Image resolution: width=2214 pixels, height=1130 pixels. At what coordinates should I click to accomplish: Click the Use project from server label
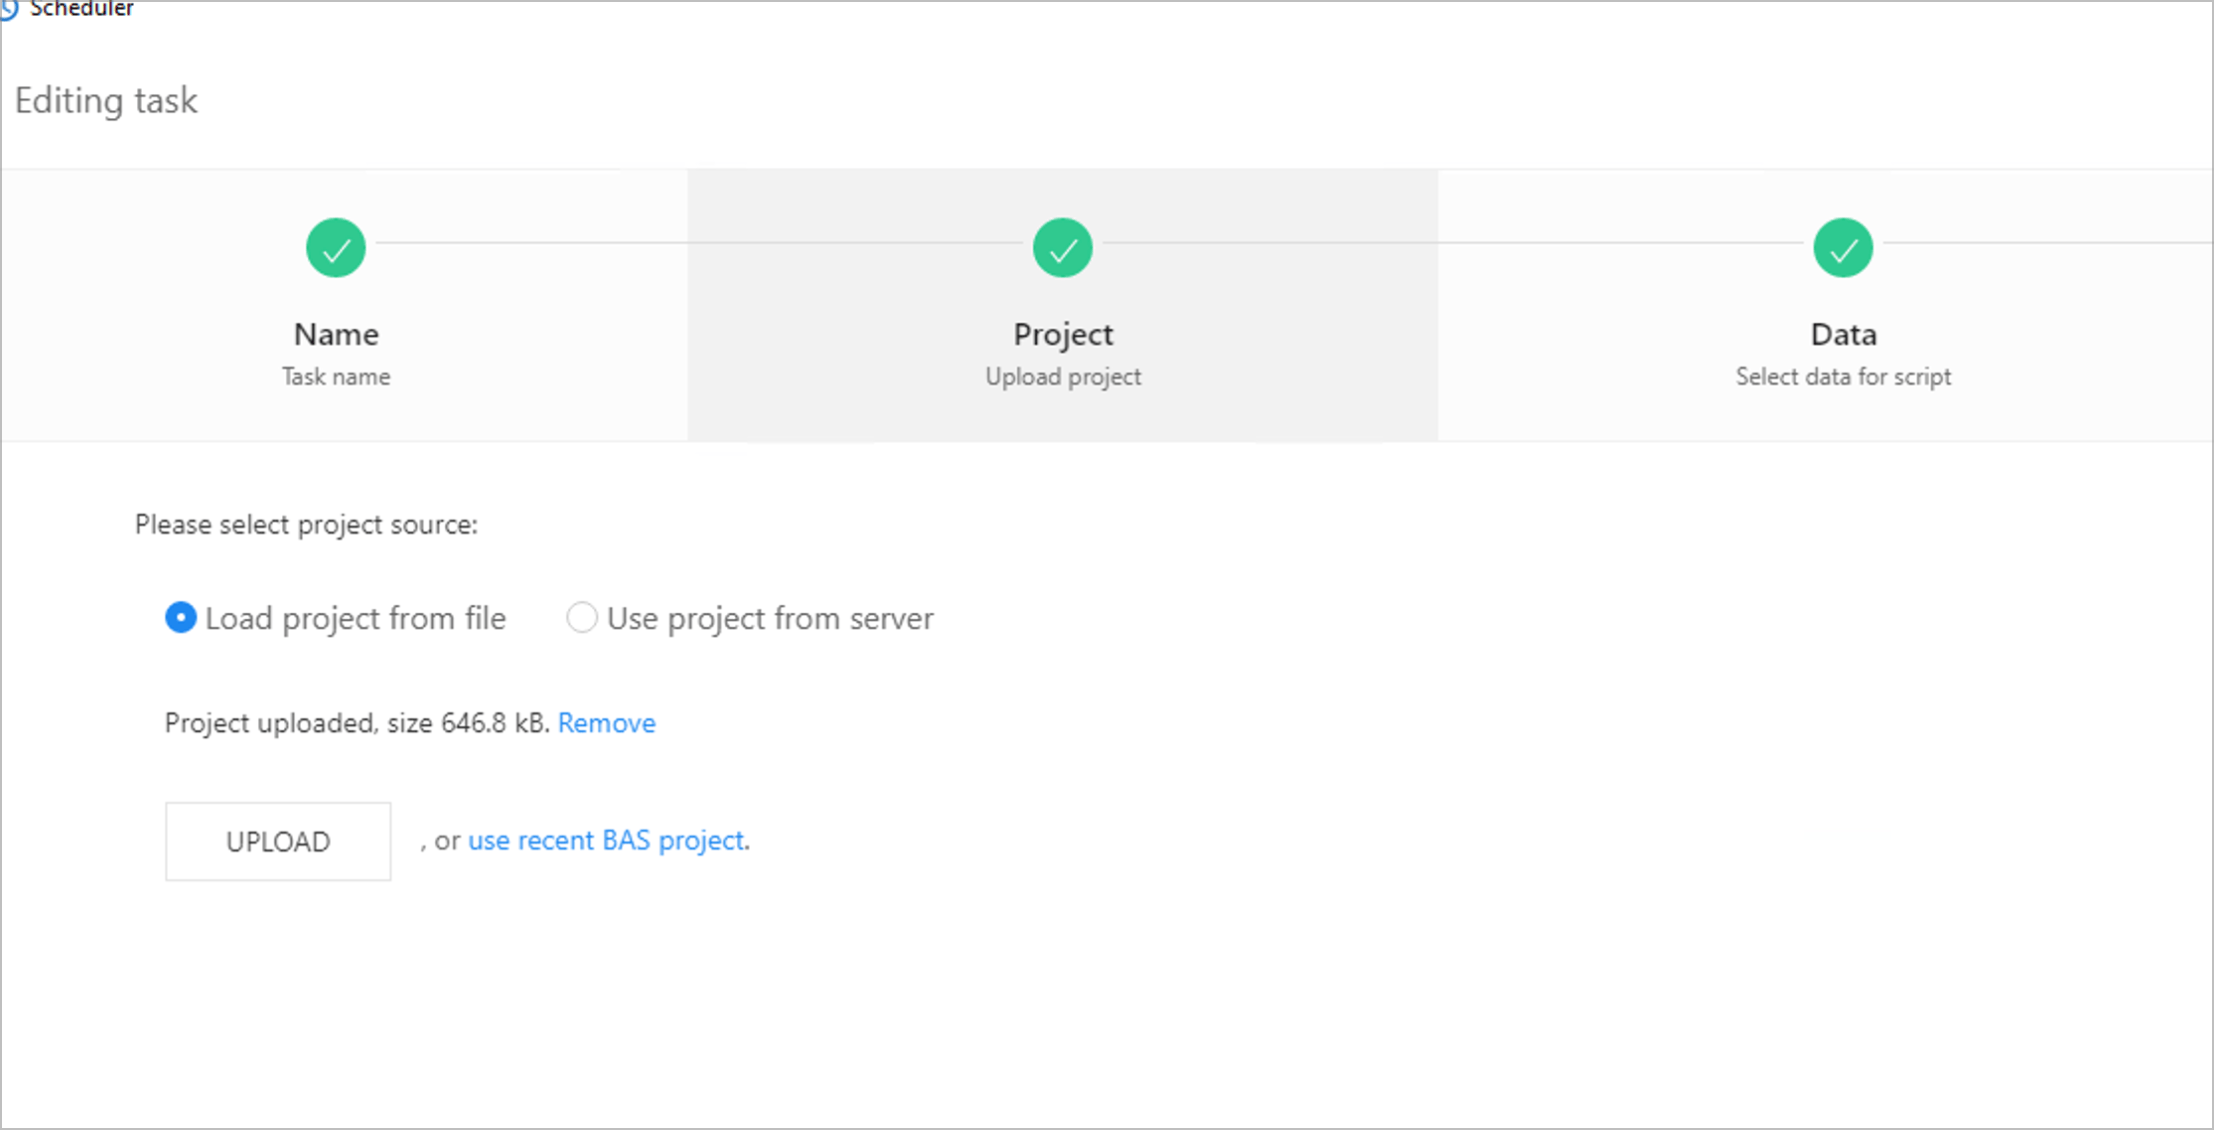(770, 619)
